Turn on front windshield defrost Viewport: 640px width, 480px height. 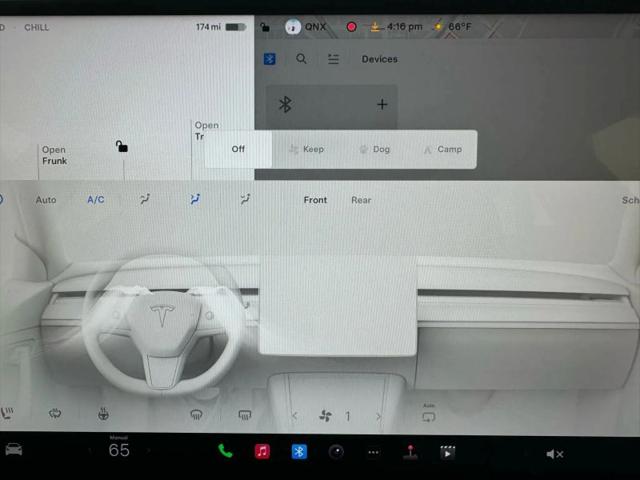point(196,415)
